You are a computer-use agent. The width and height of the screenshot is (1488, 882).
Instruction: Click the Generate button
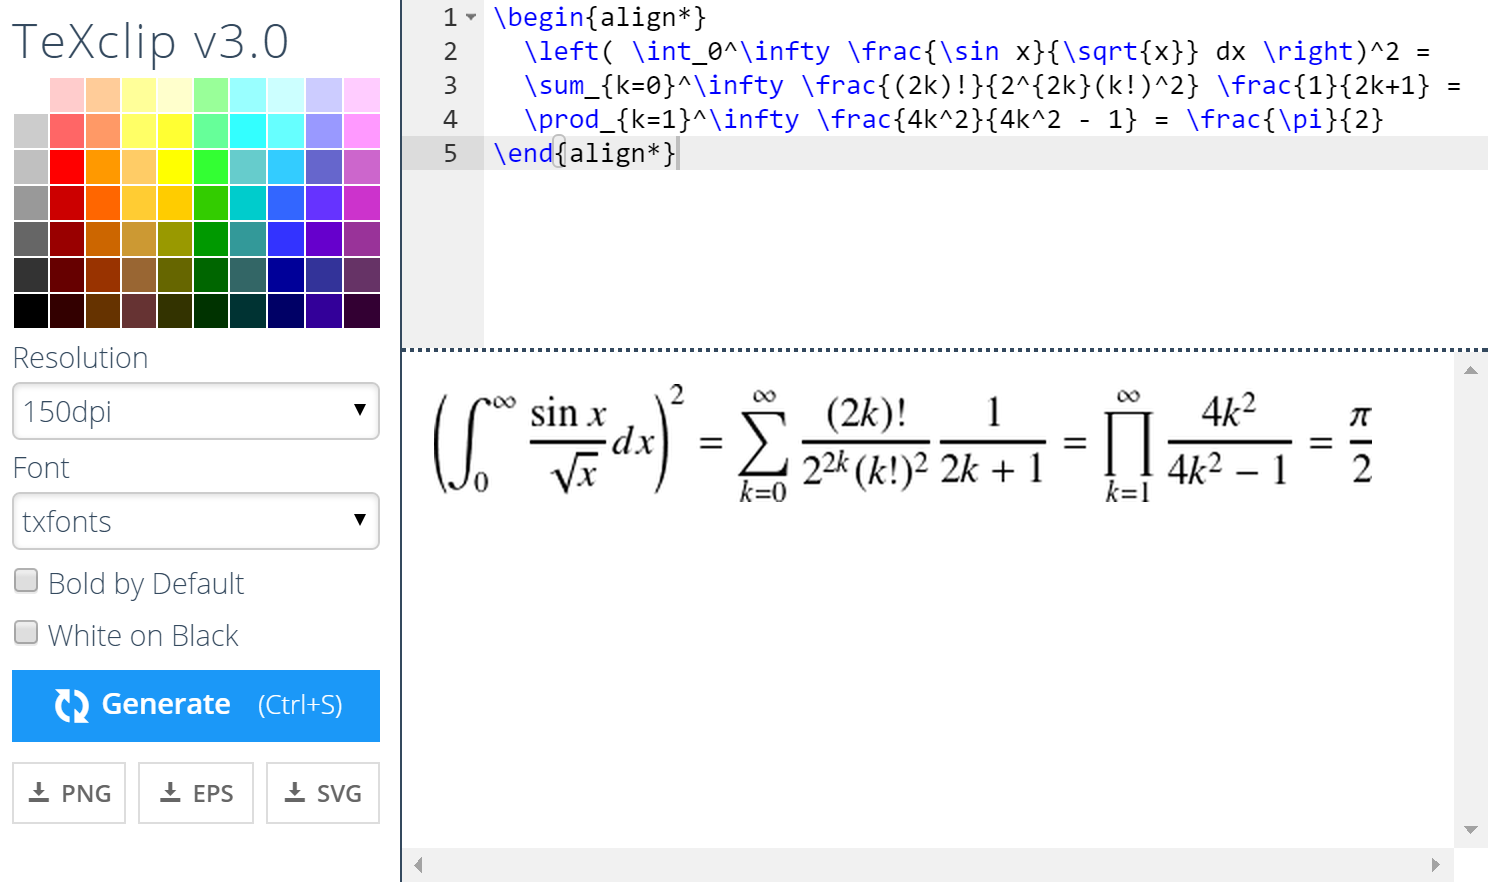tap(196, 706)
